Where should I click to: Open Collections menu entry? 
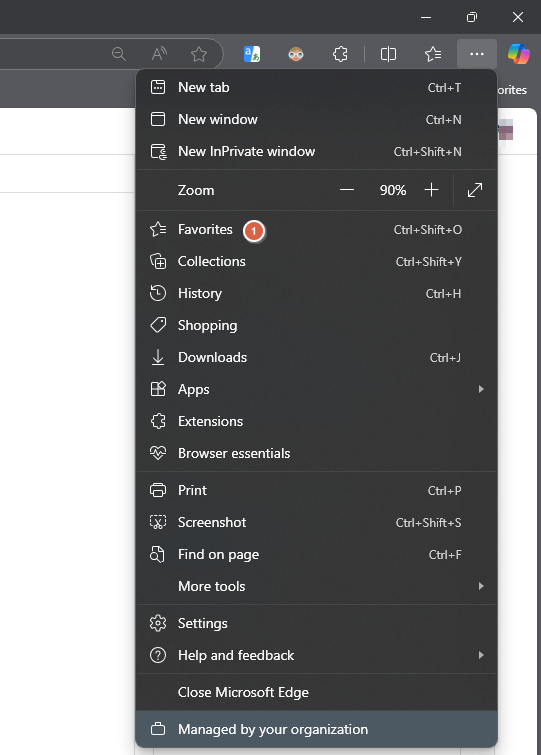[x=317, y=261]
